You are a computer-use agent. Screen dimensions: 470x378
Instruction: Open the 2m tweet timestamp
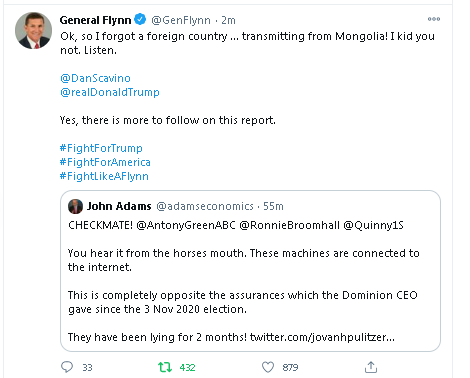click(228, 20)
